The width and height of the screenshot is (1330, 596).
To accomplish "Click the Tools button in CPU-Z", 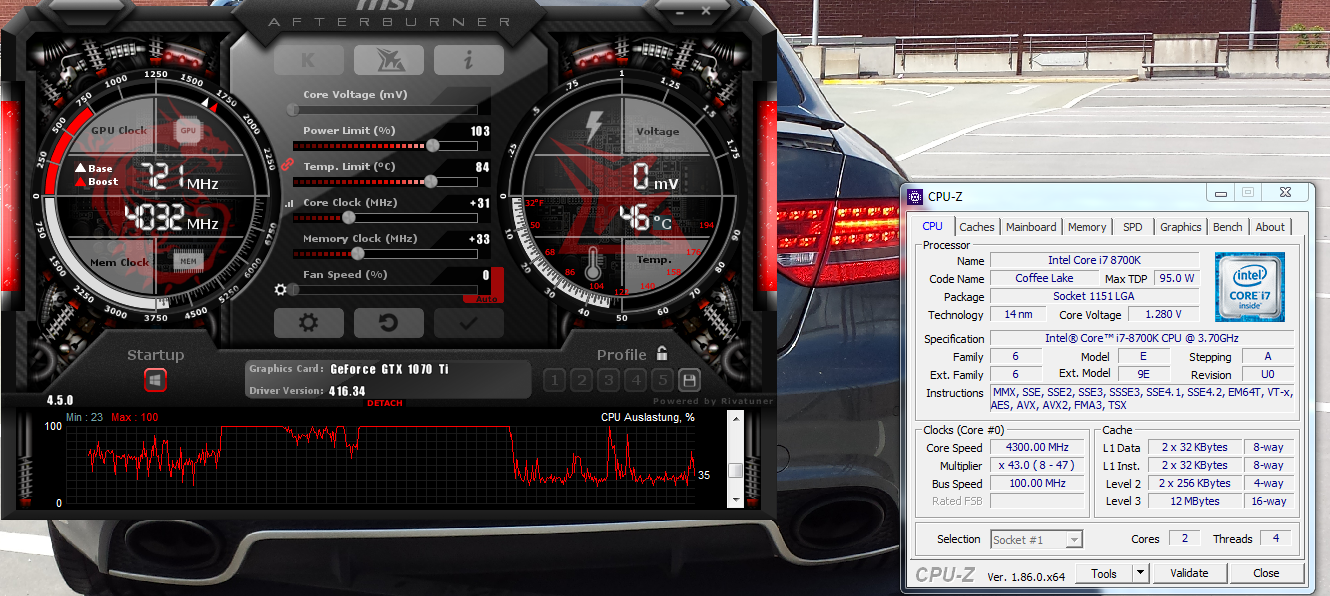I will [x=1104, y=573].
